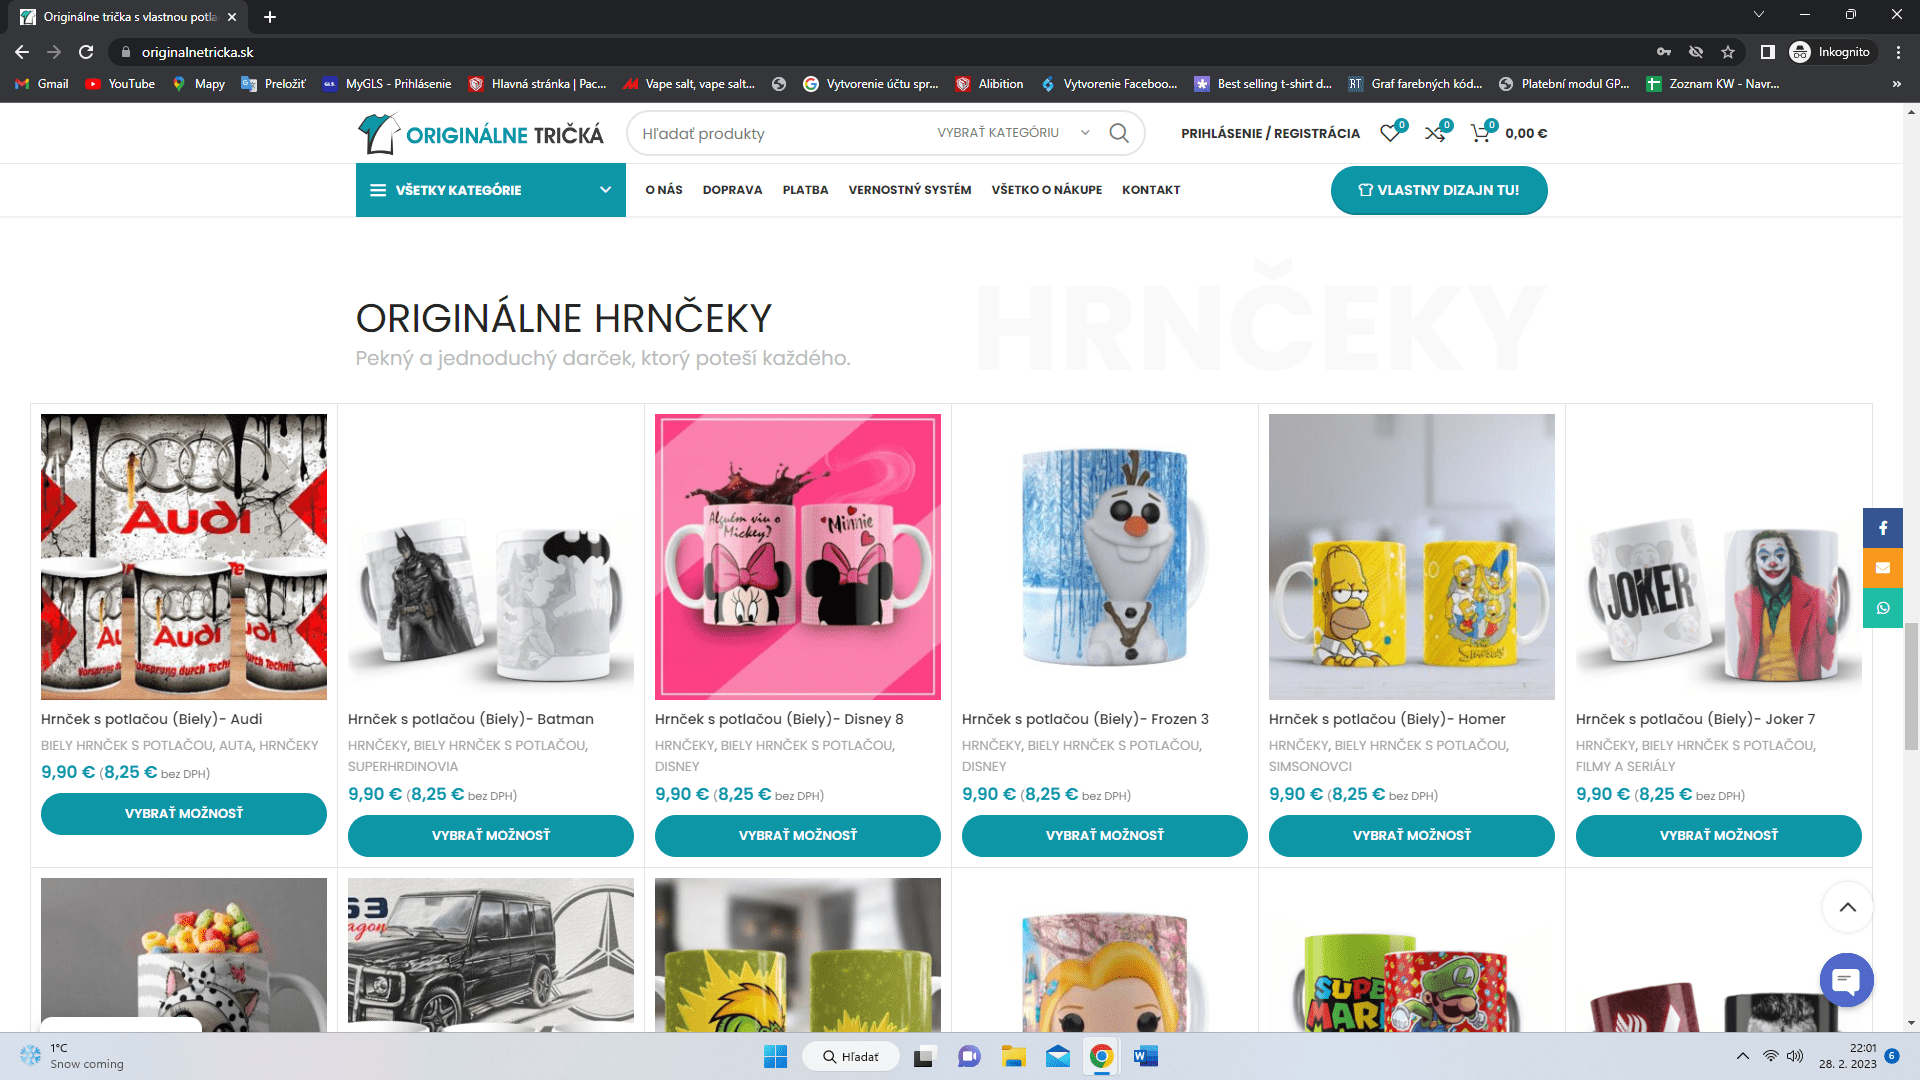Click Vybrať možnosť for Batman mug

coord(491,836)
